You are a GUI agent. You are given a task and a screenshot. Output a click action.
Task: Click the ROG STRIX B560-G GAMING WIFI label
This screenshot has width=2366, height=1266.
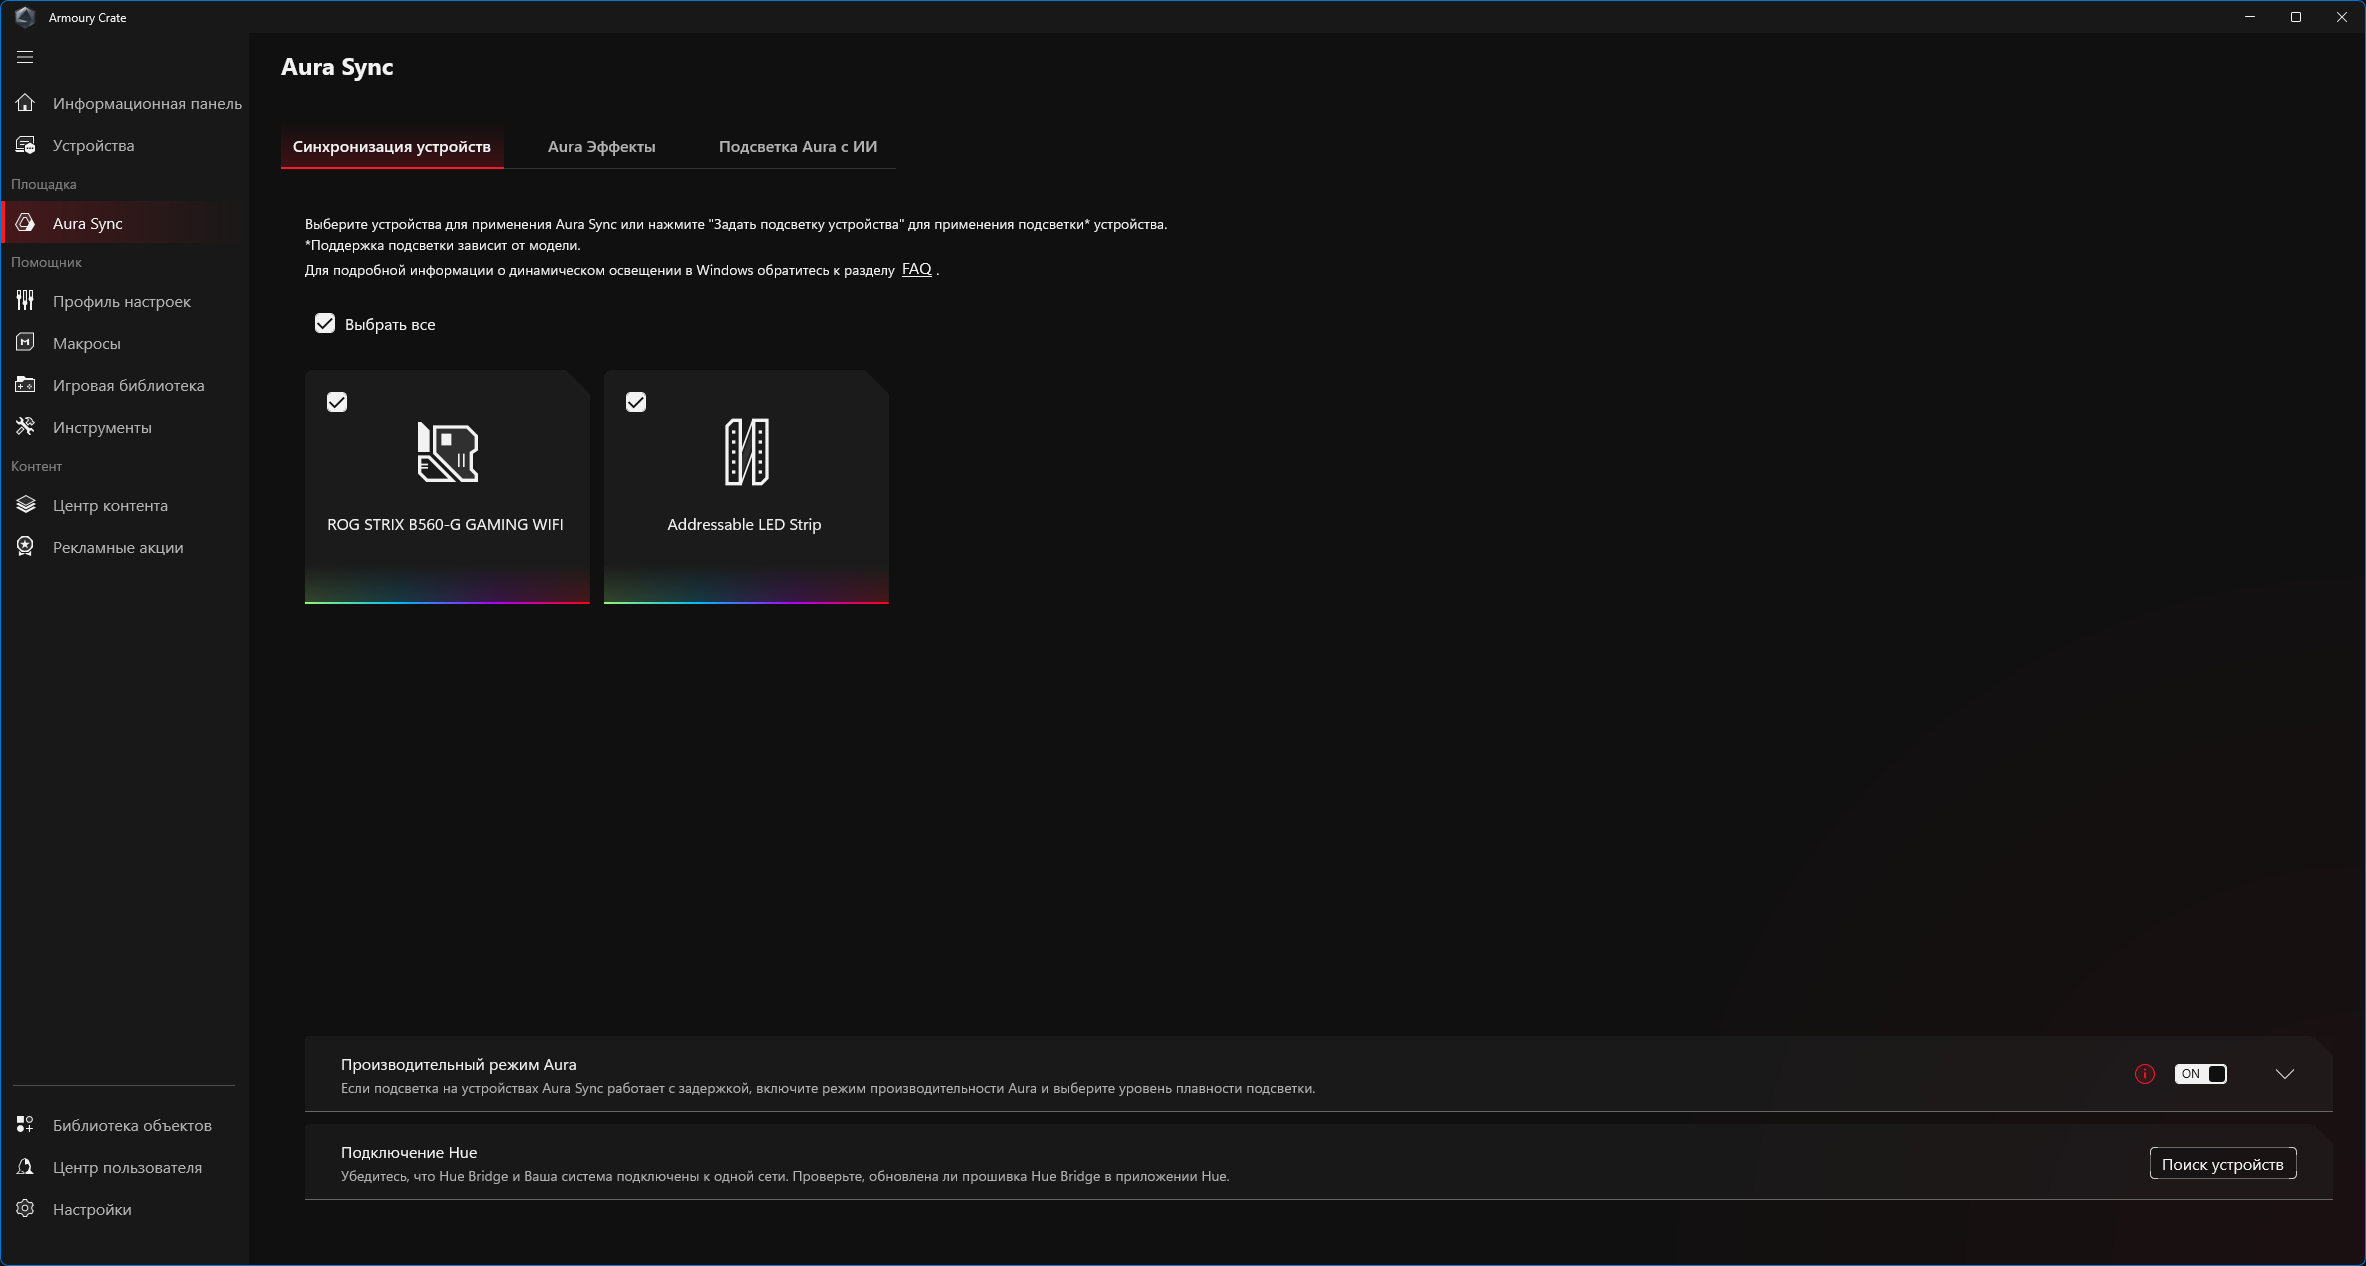[445, 525]
